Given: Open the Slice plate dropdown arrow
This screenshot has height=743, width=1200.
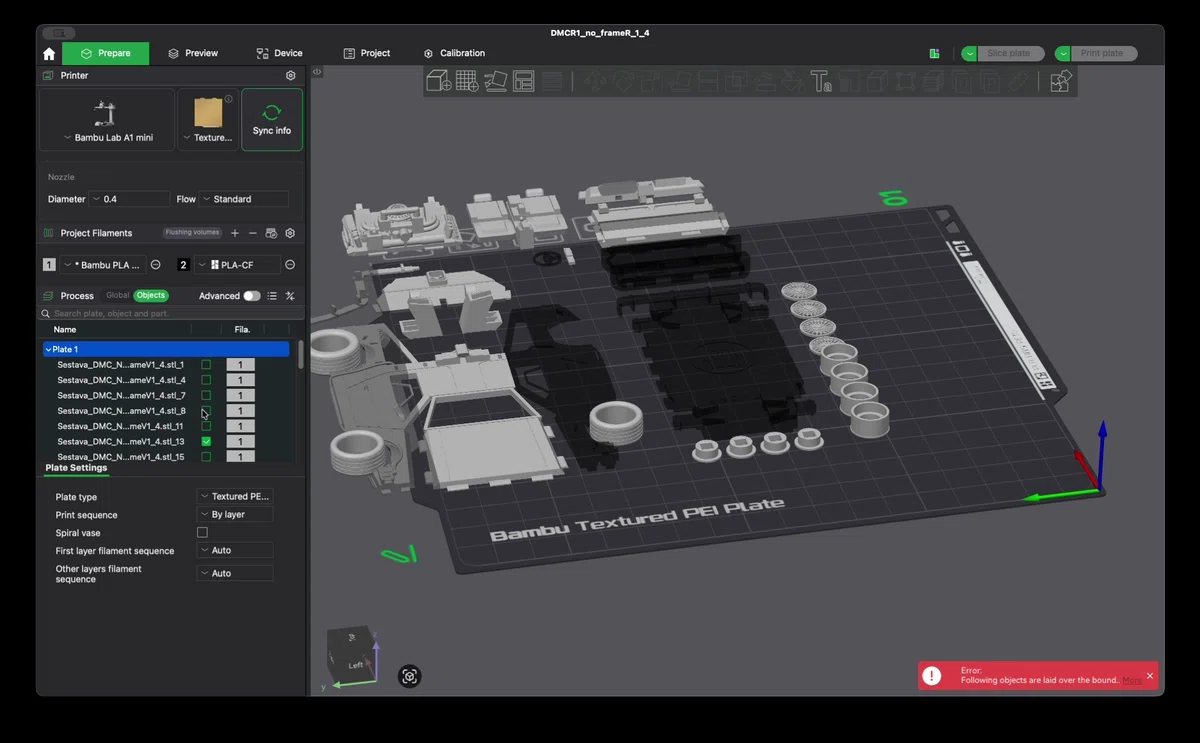Looking at the screenshot, I should pos(969,53).
